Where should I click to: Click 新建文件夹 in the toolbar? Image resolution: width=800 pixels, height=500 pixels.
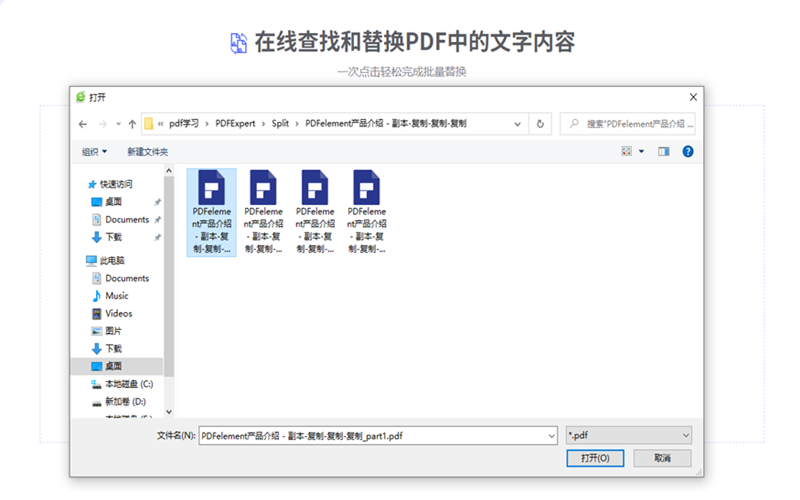click(147, 151)
